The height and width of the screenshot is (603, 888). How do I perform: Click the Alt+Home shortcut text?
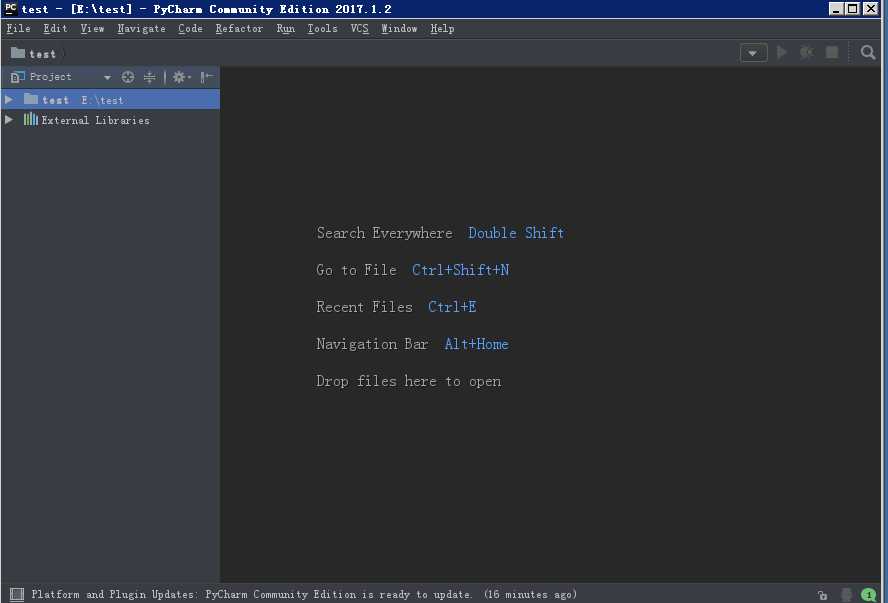476,344
